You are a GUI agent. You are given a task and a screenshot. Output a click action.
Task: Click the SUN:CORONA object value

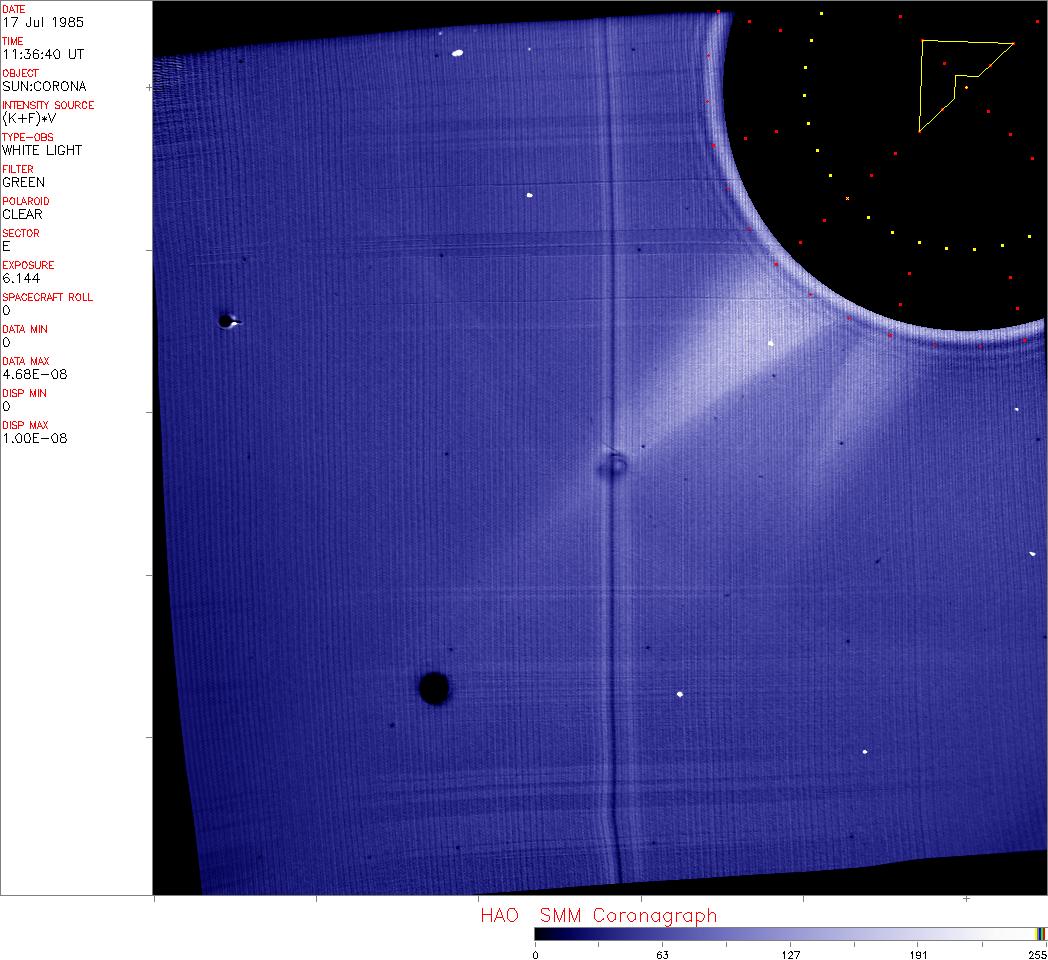[x=44, y=86]
